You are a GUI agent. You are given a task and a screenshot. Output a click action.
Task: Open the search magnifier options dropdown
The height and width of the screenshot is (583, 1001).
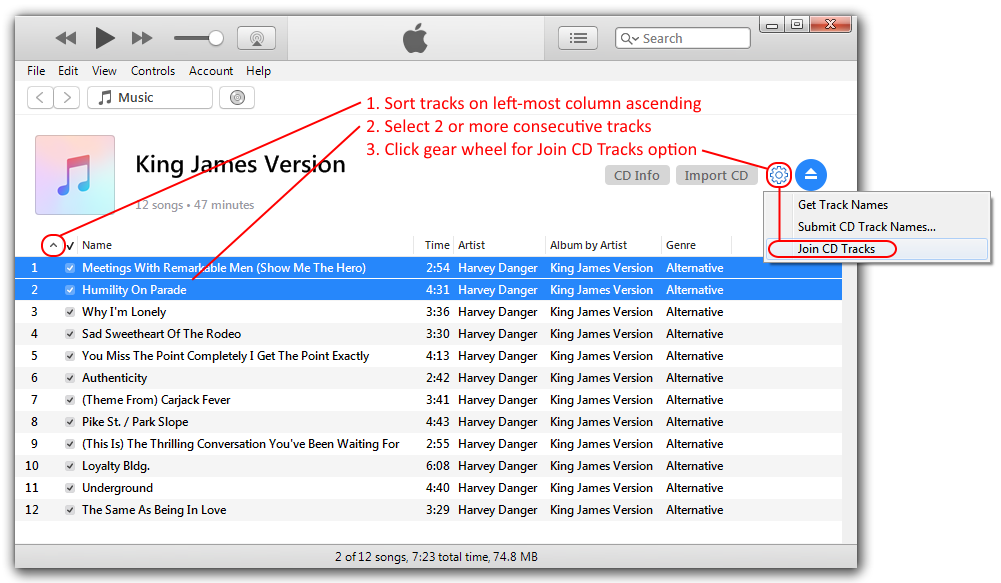(629, 39)
